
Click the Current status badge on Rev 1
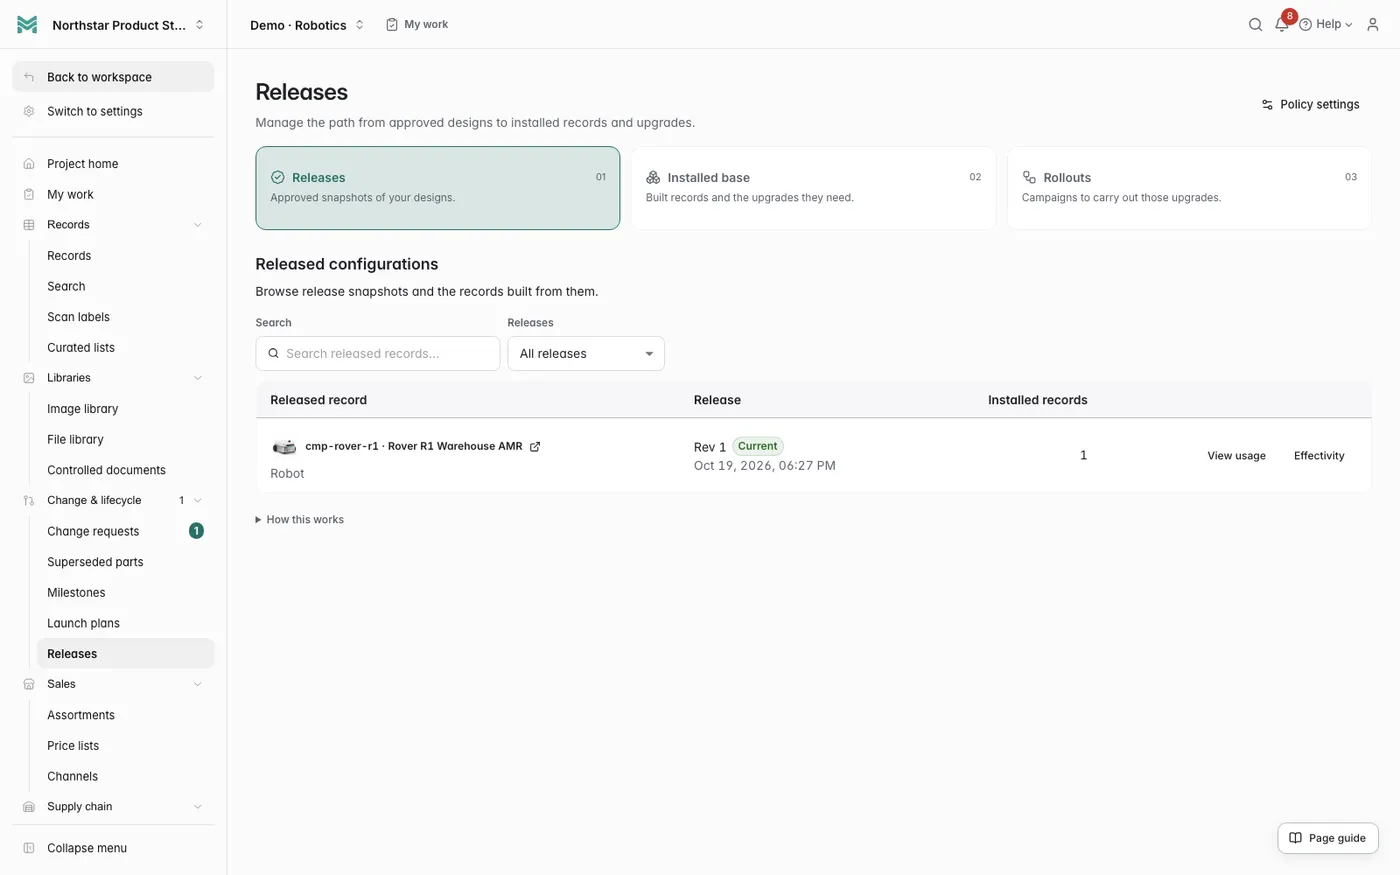[758, 447]
